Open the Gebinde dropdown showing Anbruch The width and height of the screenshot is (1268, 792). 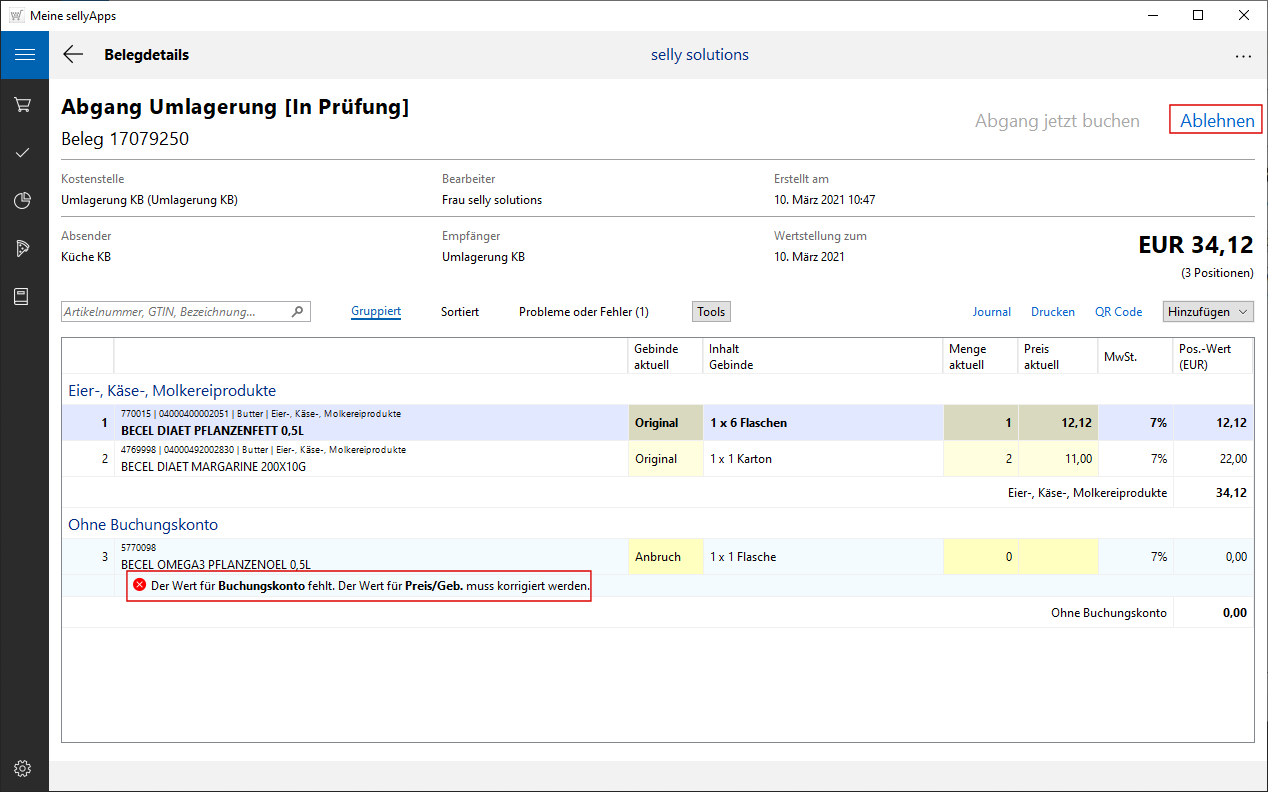665,557
